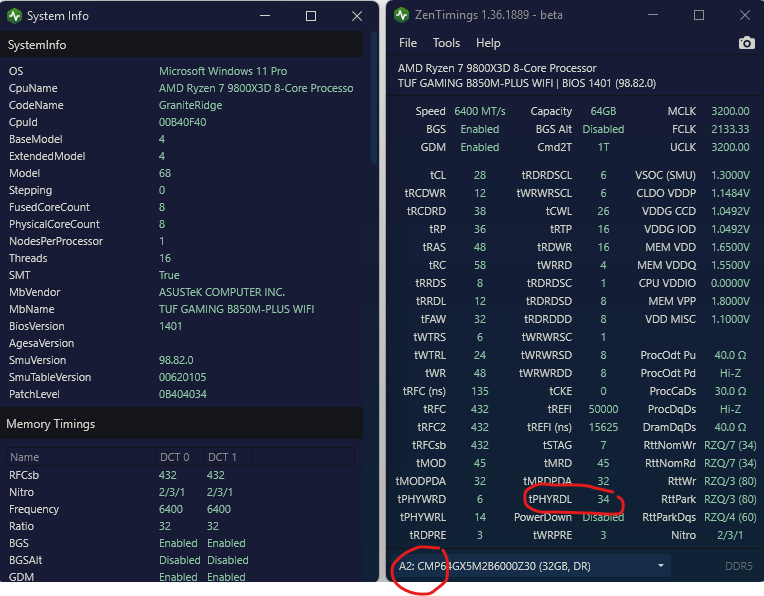764x596 pixels.
Task: Click the SmuVersion value '98.82.0'
Action: [x=176, y=361]
